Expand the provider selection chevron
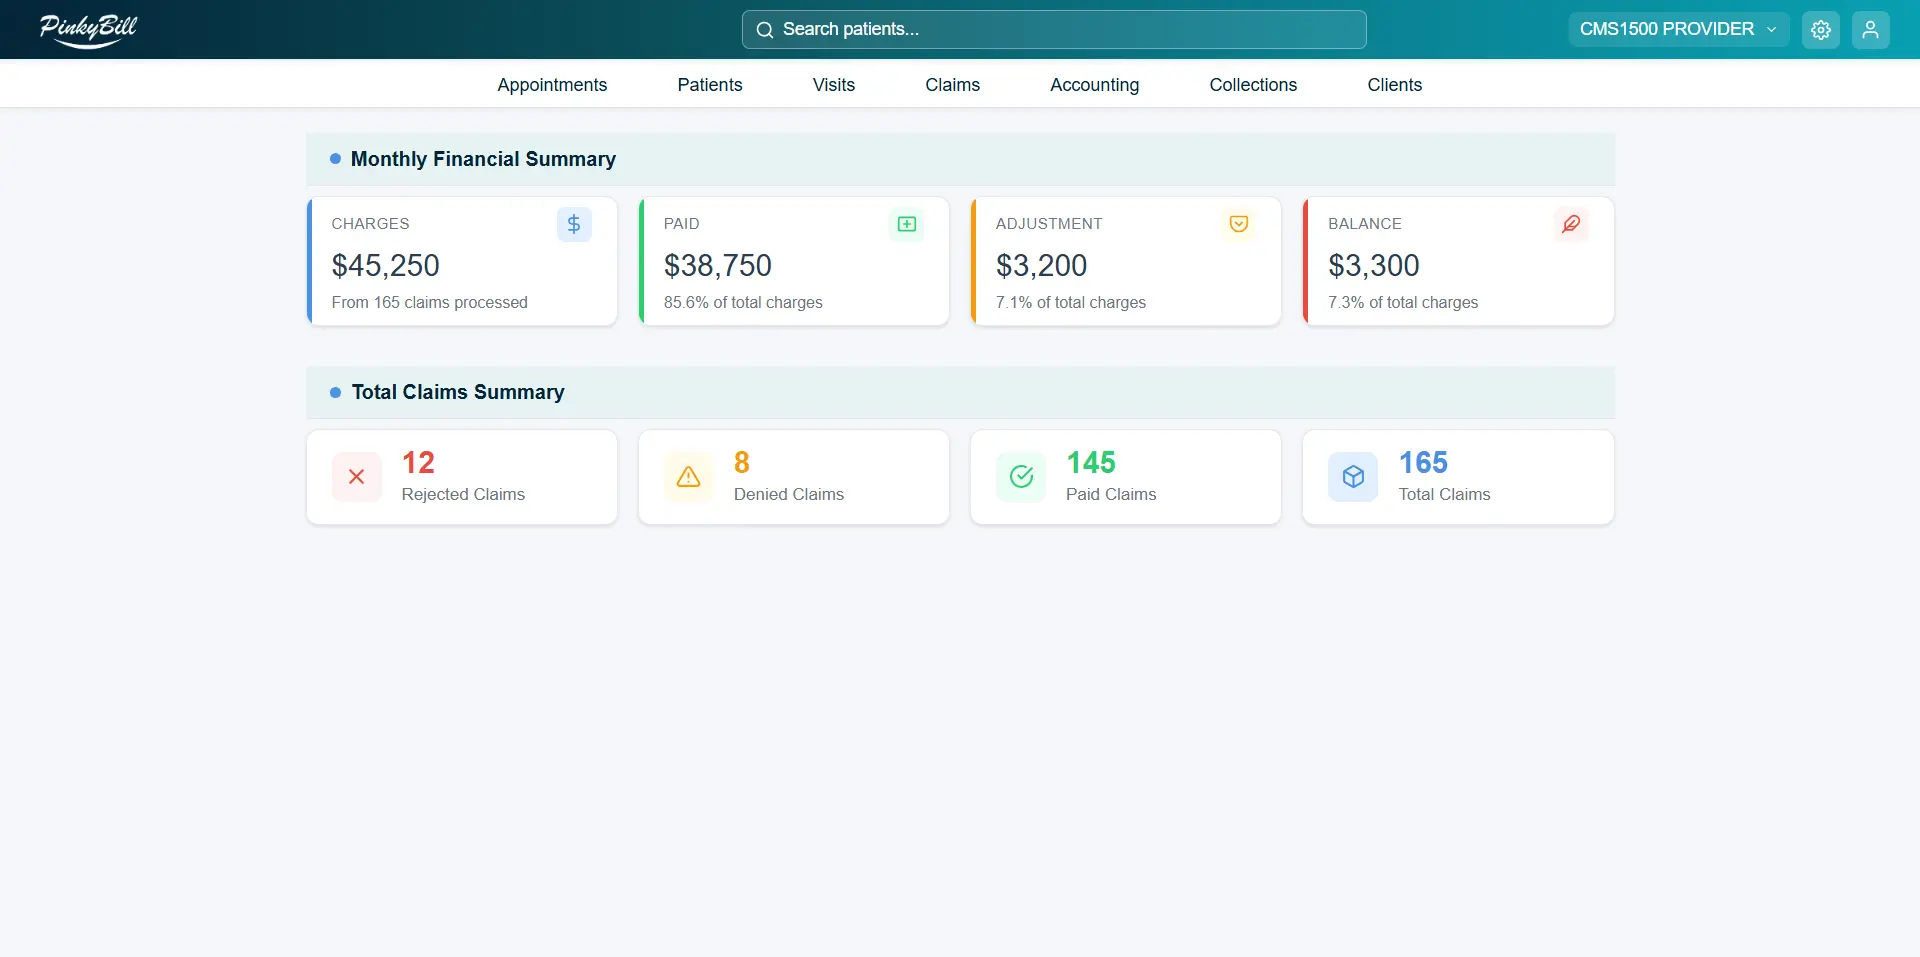This screenshot has height=957, width=1920. [x=1772, y=29]
